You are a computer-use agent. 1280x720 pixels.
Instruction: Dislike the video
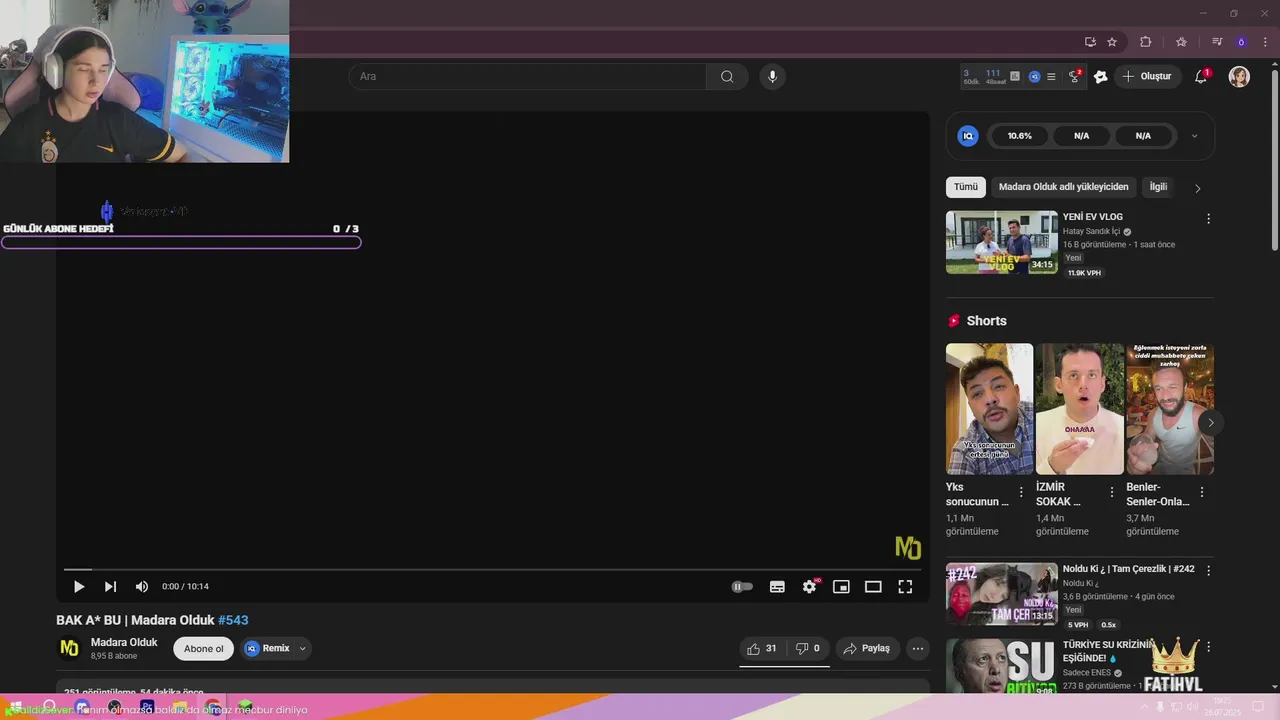coord(808,648)
